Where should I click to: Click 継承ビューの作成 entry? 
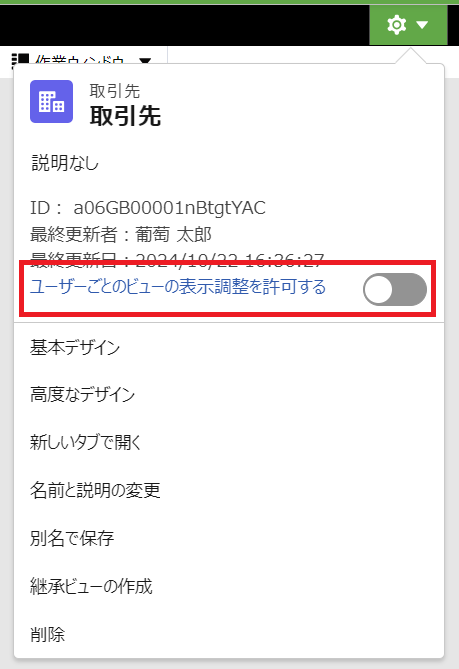[91, 586]
